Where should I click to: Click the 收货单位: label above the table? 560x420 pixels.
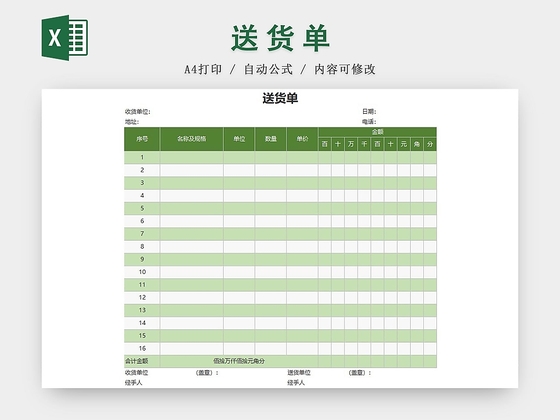tap(138, 112)
